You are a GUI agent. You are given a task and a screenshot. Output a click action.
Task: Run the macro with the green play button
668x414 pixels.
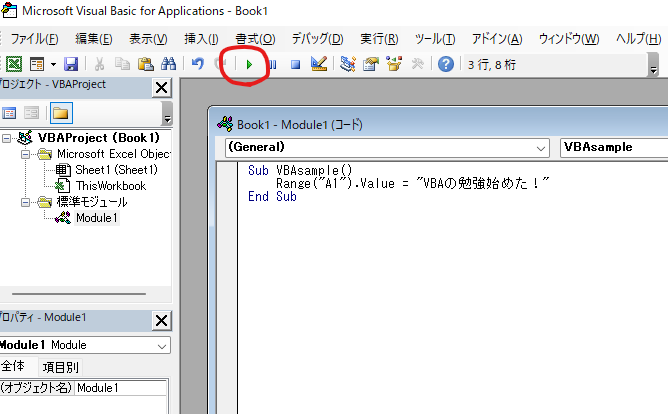[x=249, y=65]
